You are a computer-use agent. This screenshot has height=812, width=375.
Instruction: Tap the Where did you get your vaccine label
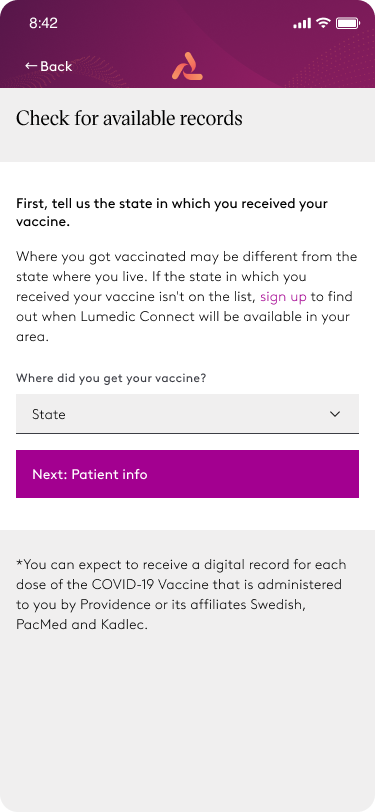pos(111,378)
